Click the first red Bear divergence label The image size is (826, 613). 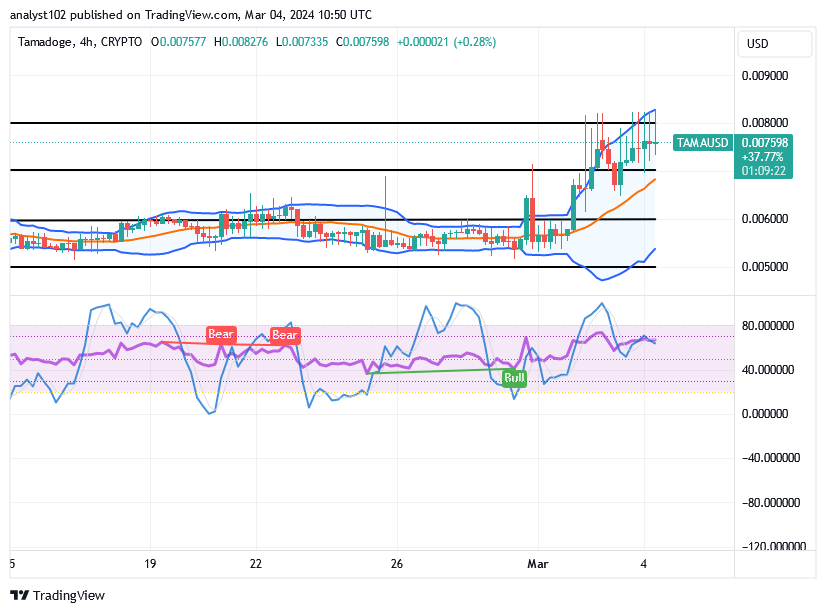(x=221, y=334)
